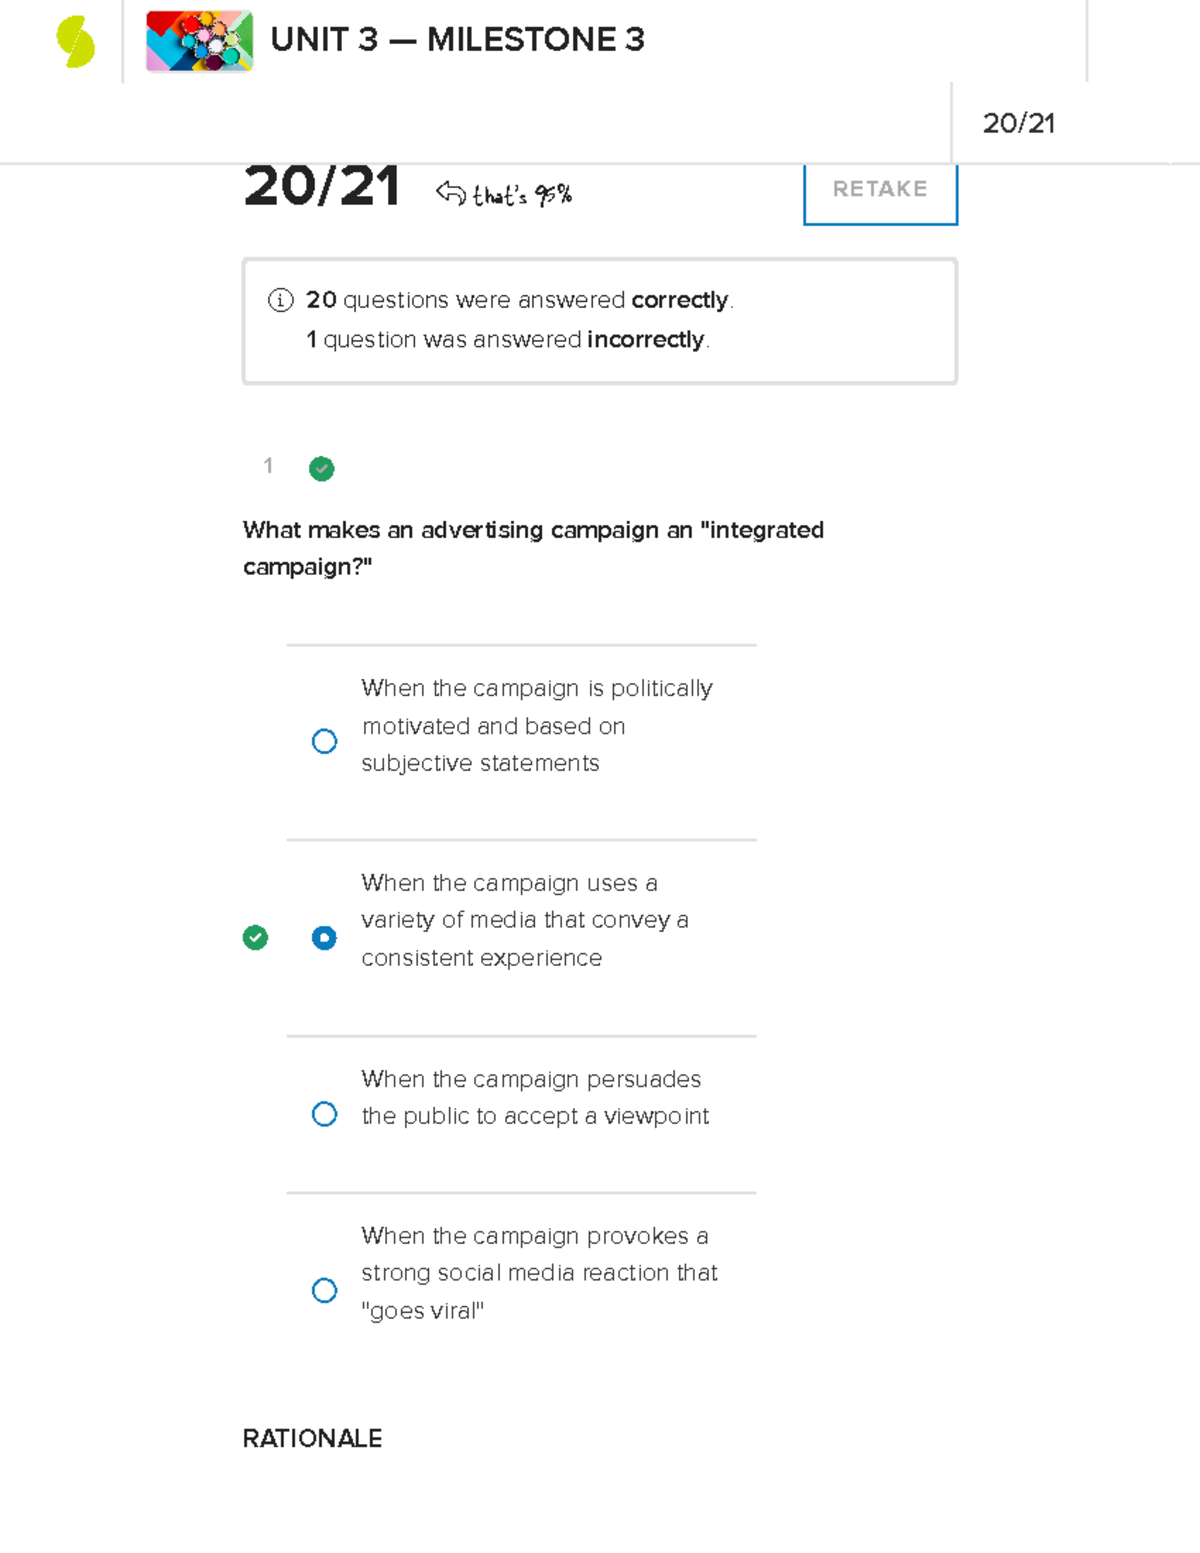Image resolution: width=1200 pixels, height=1553 pixels.
Task: Click the questions answered summary box
Action: point(598,319)
